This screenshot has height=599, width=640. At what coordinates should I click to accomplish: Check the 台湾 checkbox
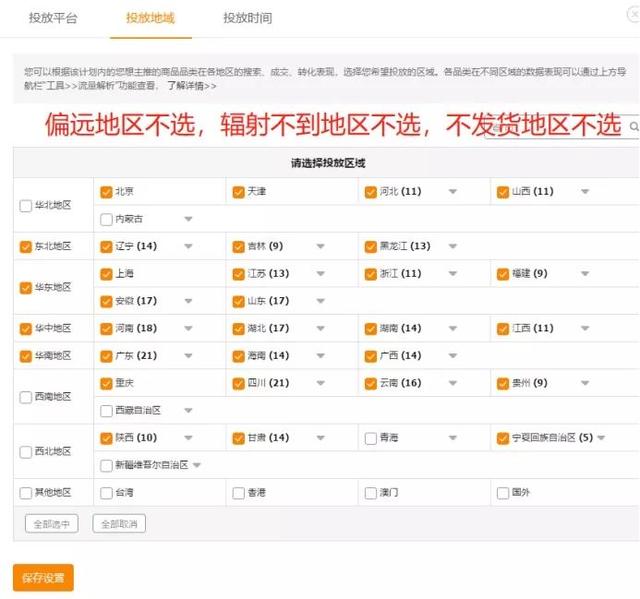click(106, 493)
